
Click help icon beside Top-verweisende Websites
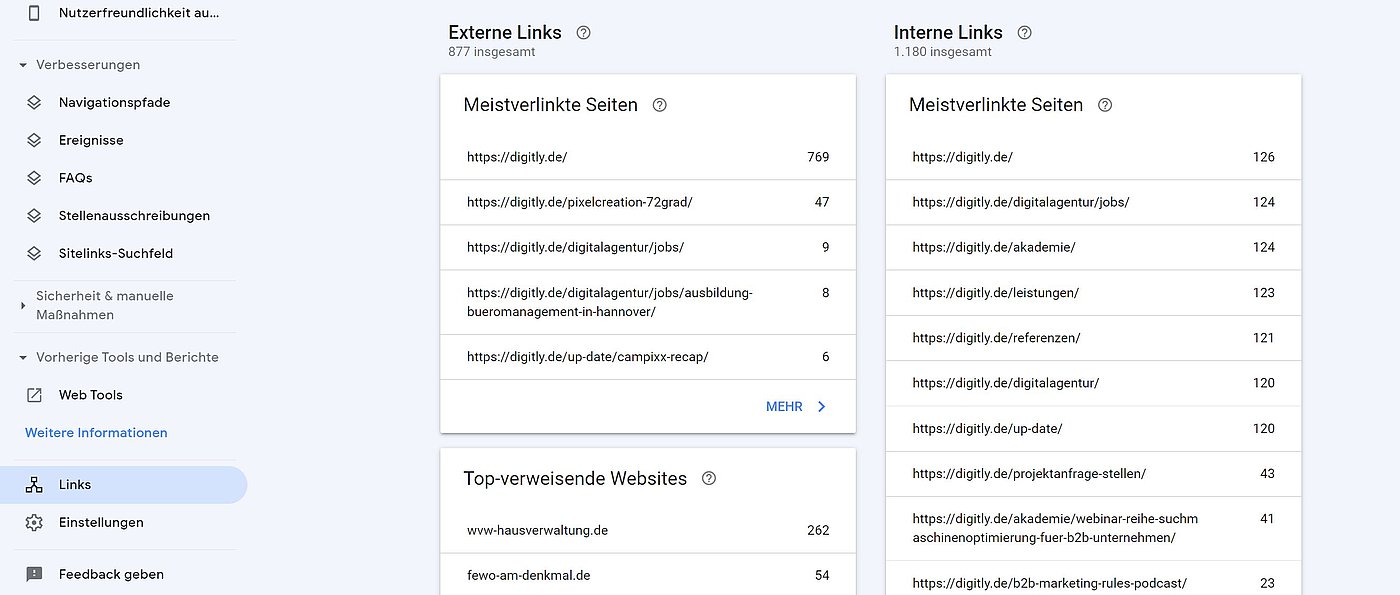[709, 478]
